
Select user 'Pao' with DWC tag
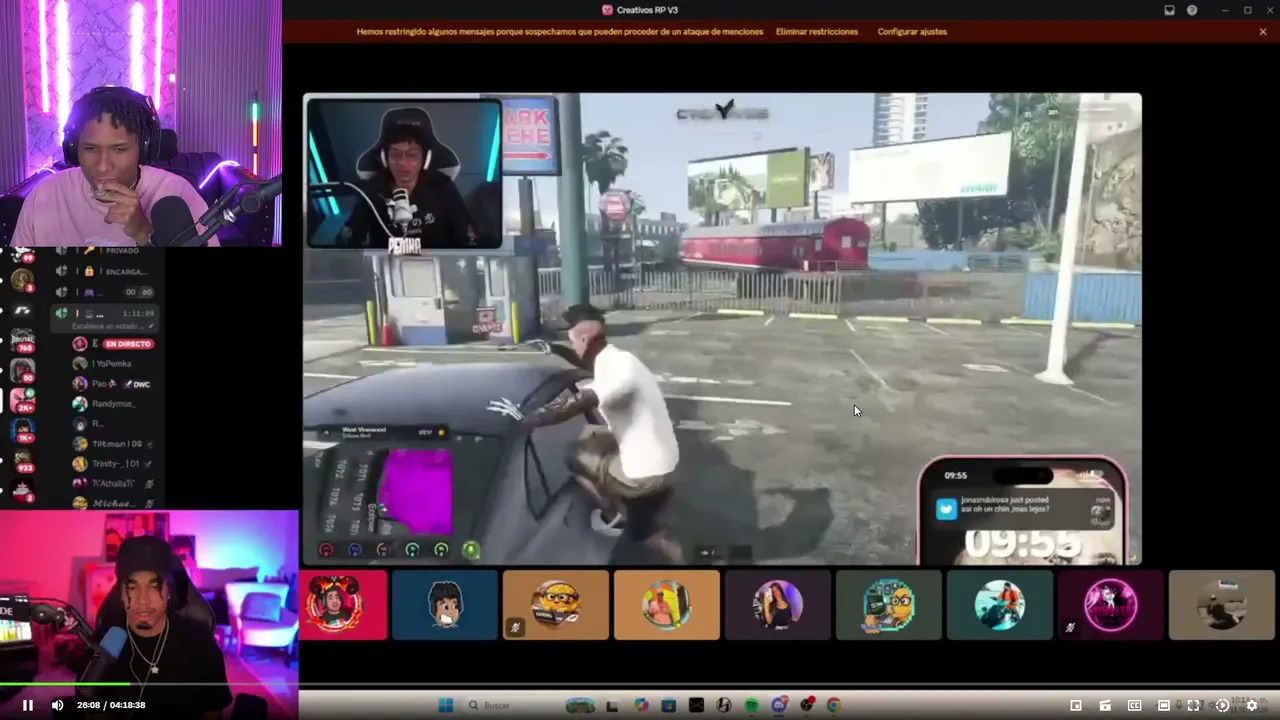113,384
